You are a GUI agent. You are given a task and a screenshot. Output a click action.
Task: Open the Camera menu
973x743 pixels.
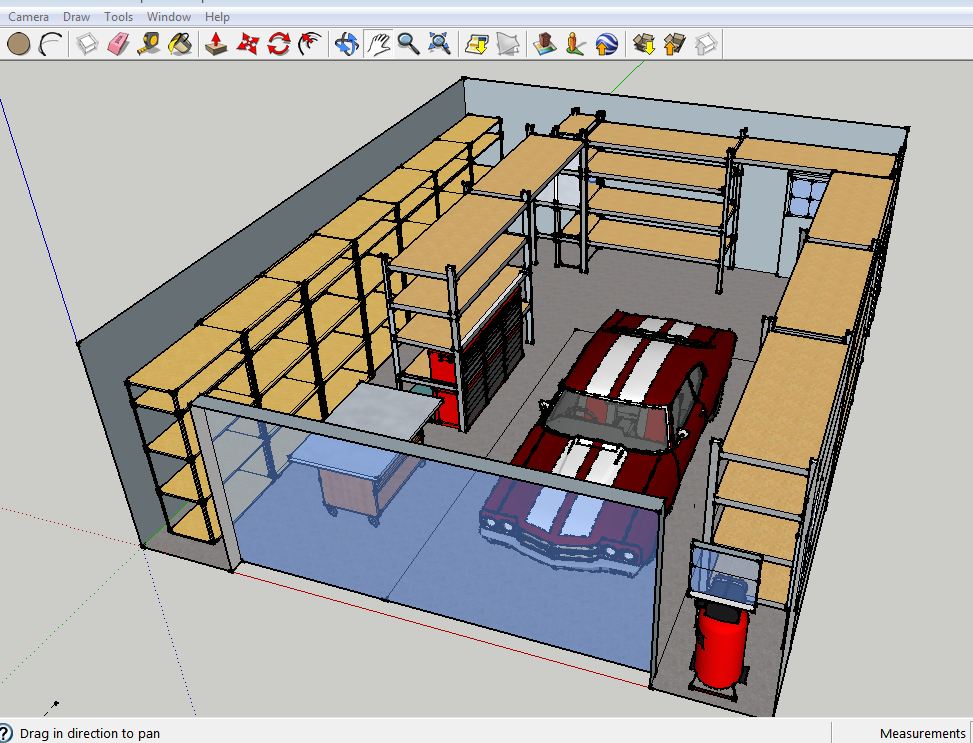click(x=29, y=17)
